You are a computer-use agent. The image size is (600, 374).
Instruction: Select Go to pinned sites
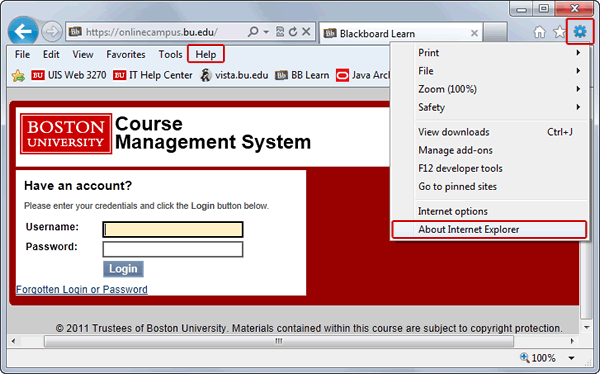[489, 186]
